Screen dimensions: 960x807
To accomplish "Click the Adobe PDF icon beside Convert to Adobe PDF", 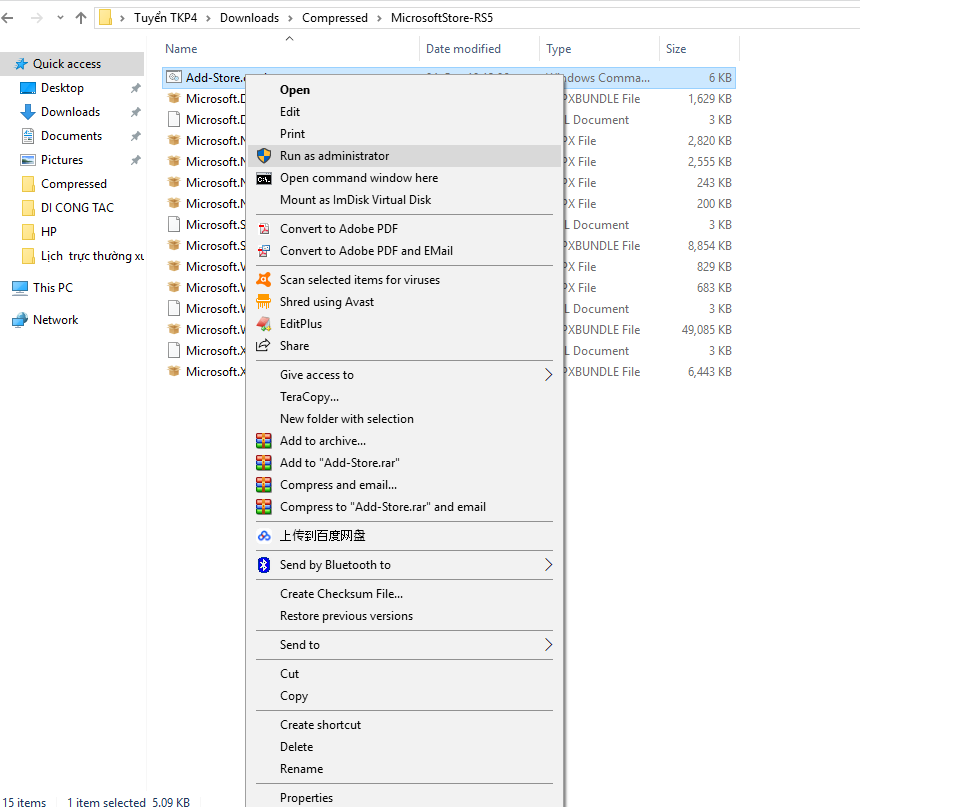I will point(264,229).
